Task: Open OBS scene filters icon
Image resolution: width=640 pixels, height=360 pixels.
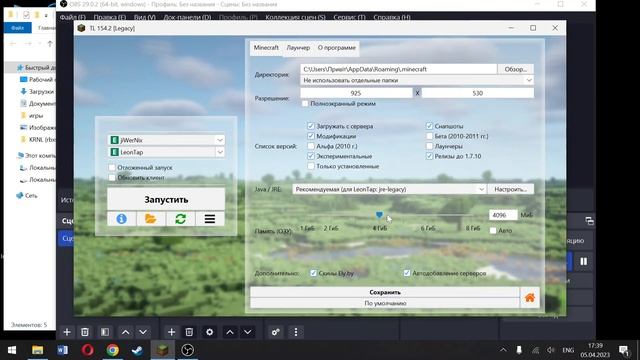Action: [x=105, y=332]
